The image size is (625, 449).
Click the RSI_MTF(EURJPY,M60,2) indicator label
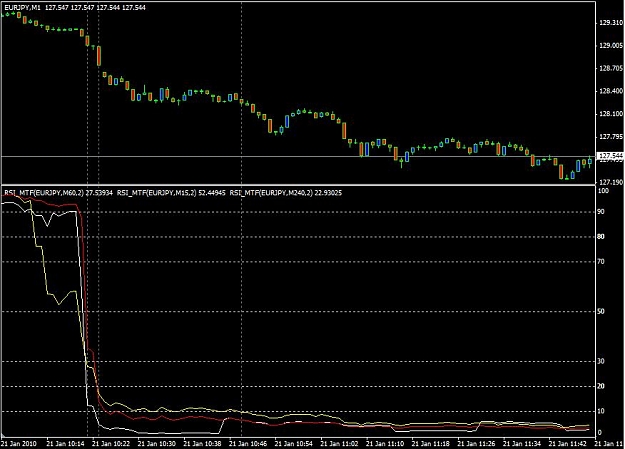[44, 193]
